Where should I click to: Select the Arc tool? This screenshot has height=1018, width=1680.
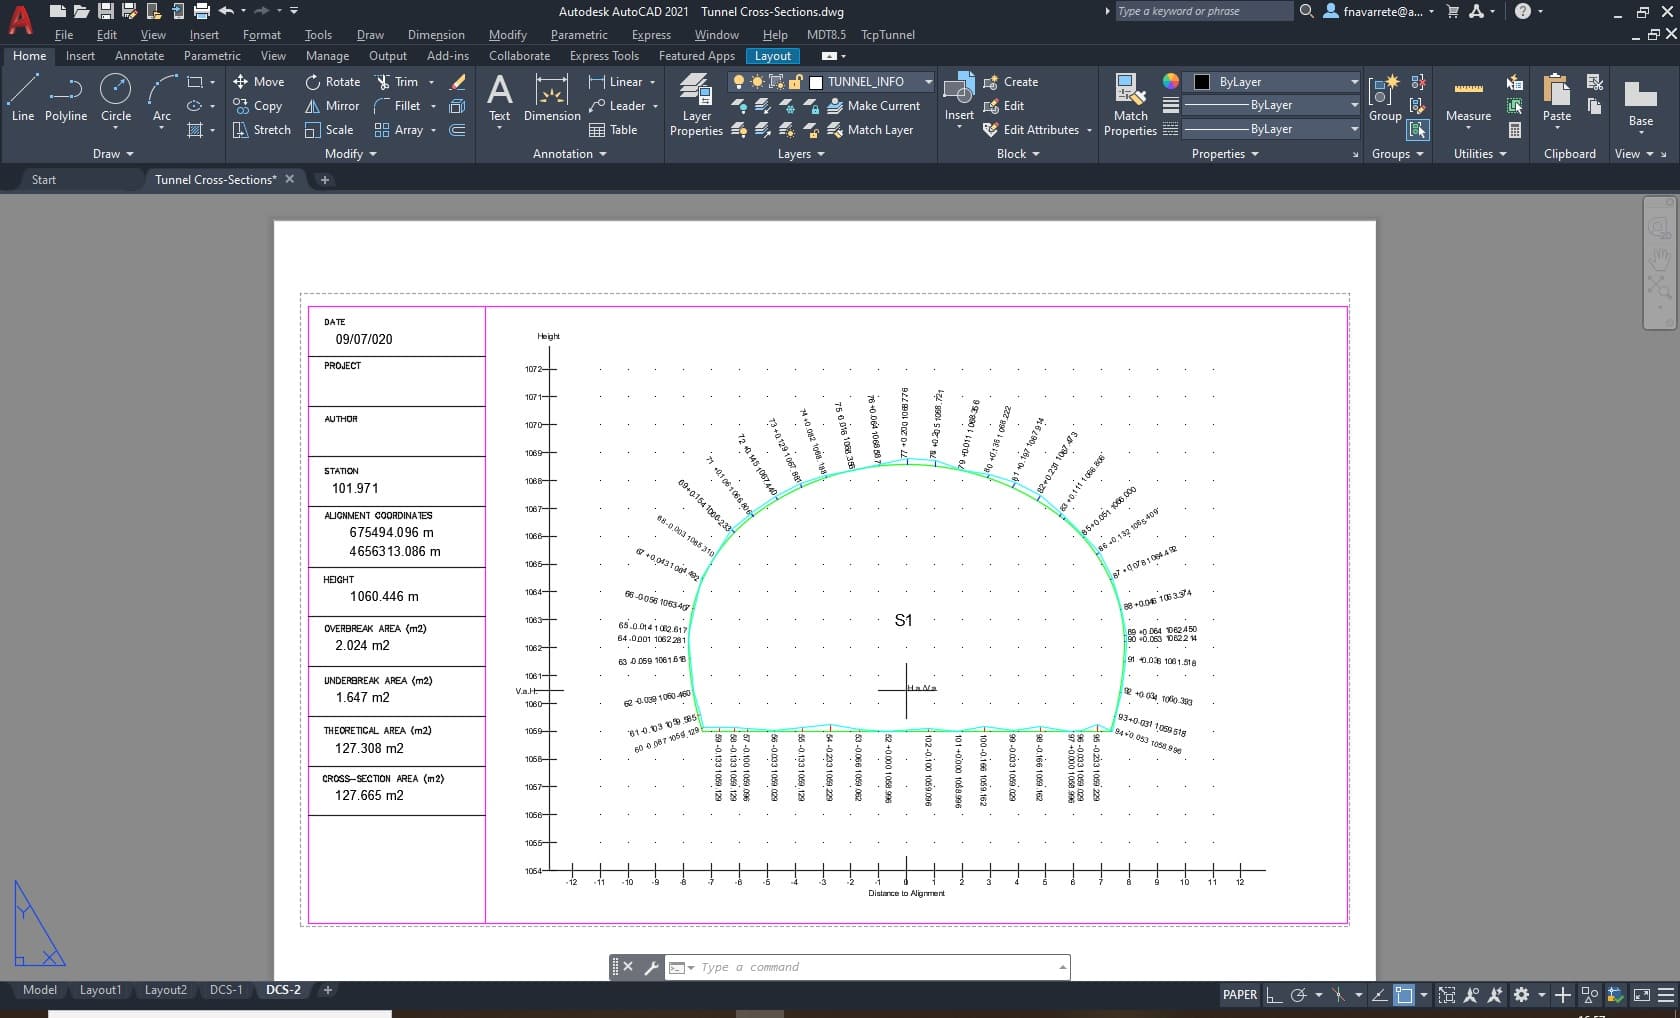pos(161,98)
